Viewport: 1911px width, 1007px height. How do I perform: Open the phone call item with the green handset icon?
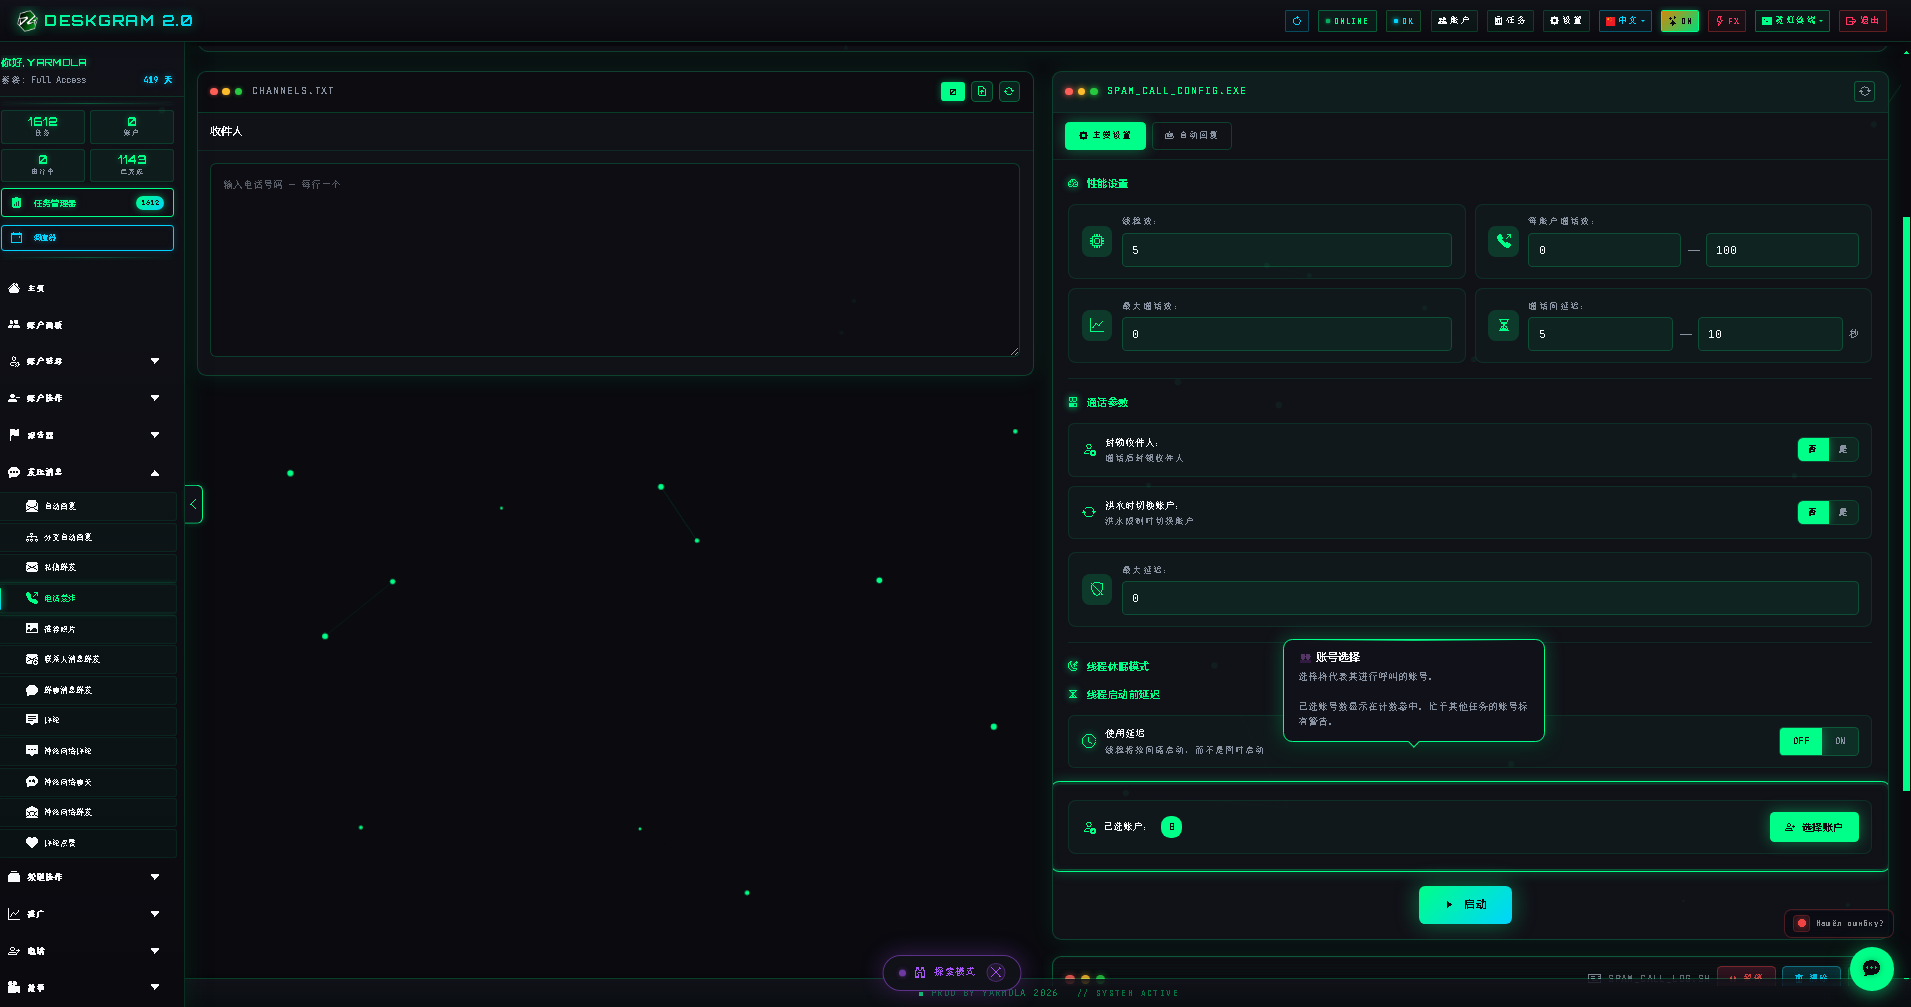pos(88,598)
